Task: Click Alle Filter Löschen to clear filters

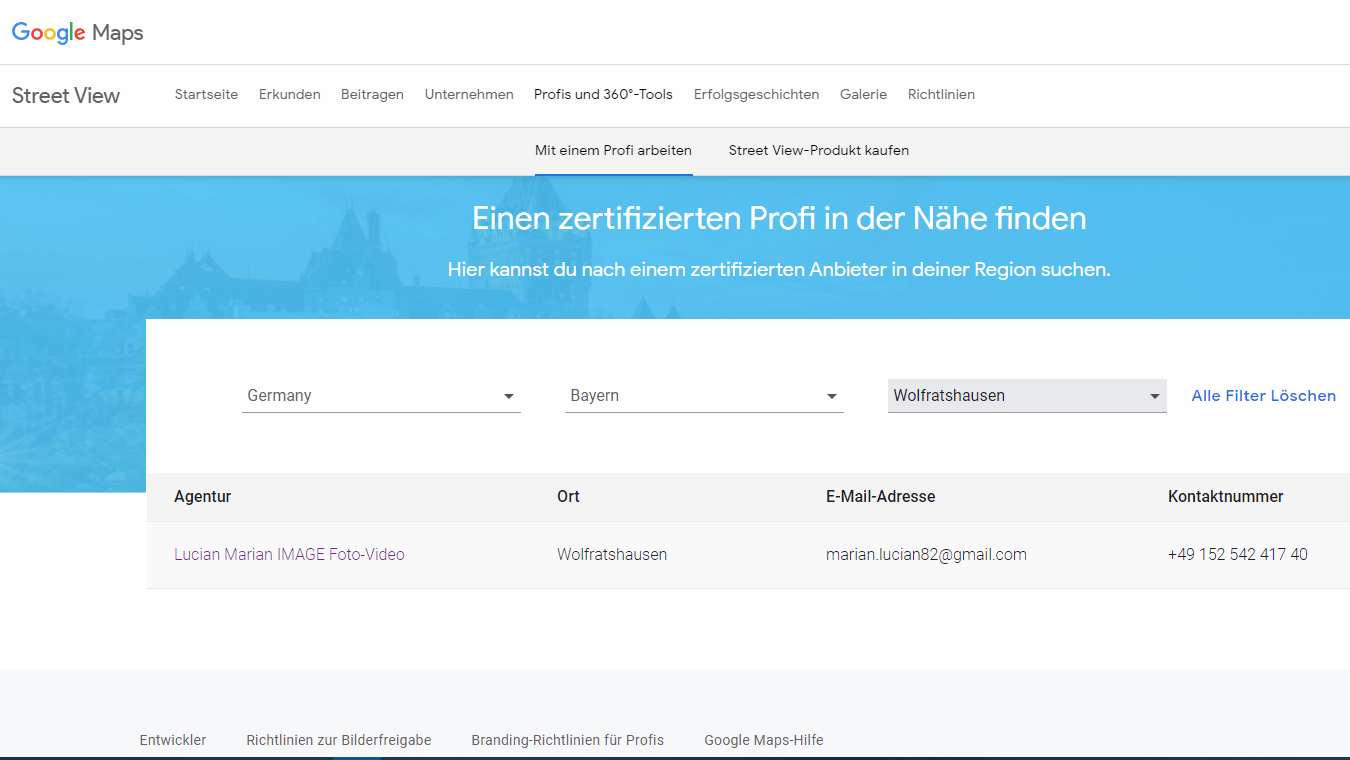Action: [x=1264, y=396]
